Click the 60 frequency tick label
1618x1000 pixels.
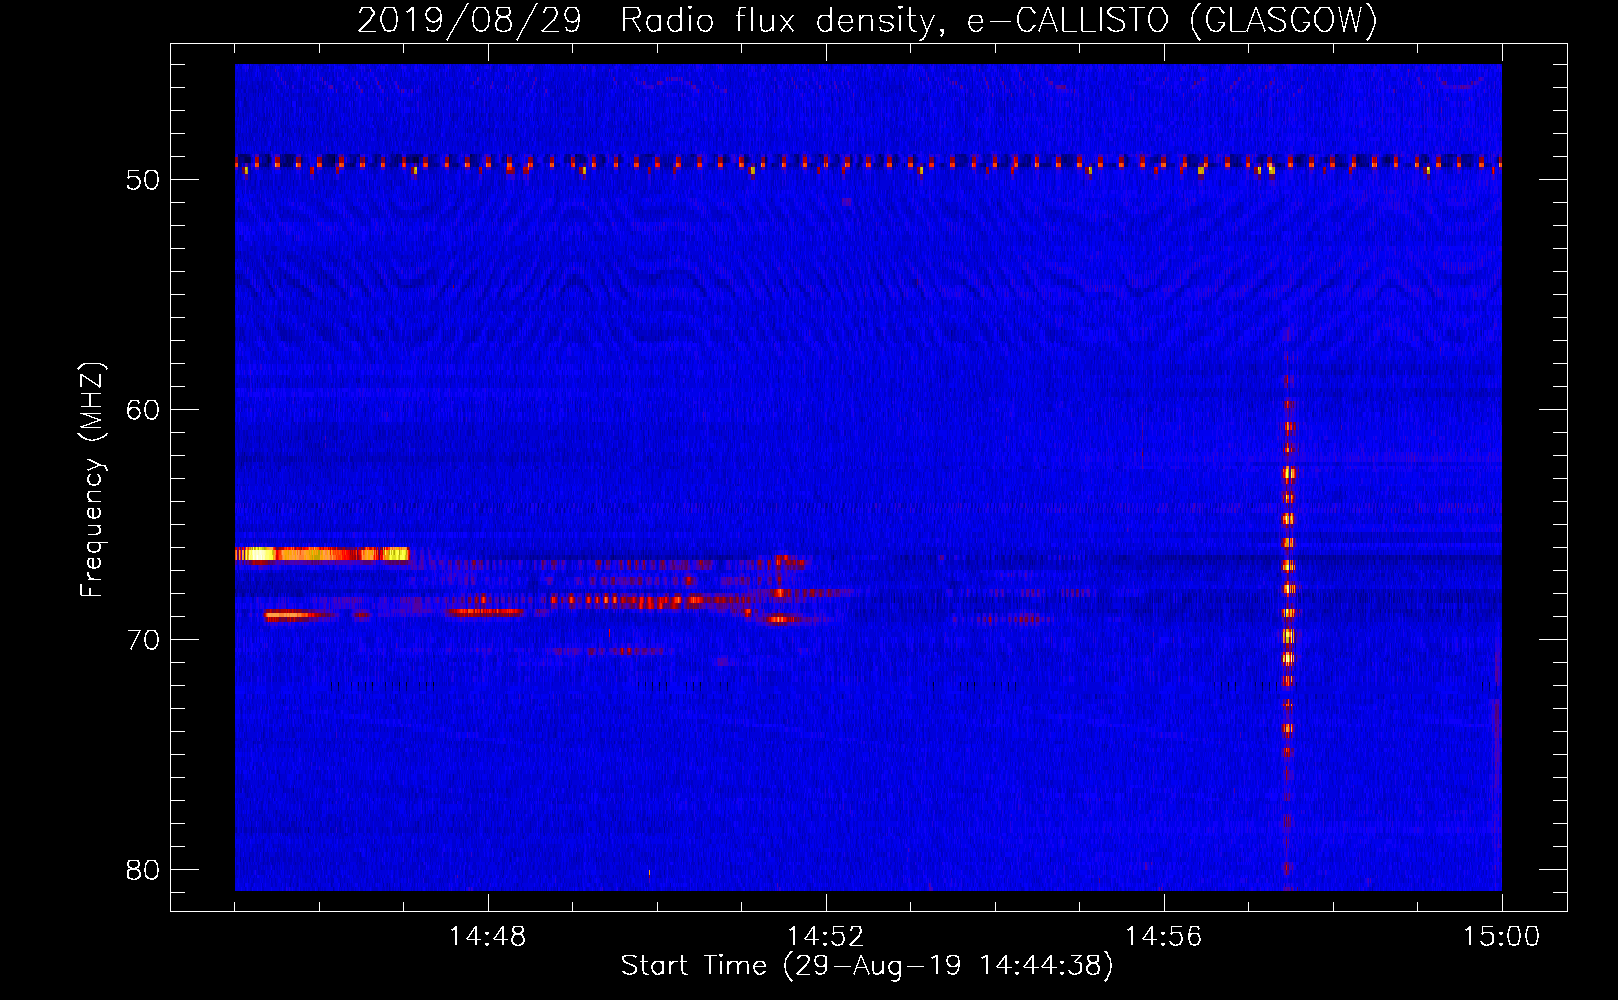(x=143, y=410)
